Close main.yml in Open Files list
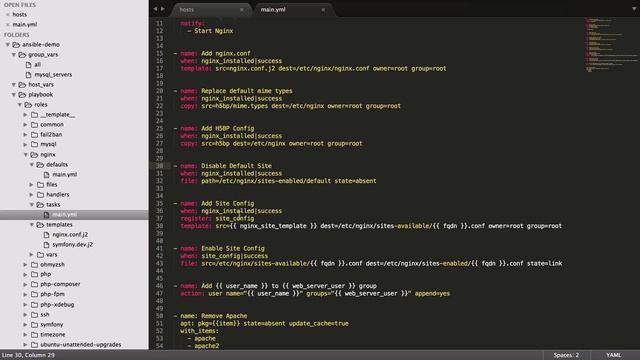This screenshot has height=360, width=640. 7,24
